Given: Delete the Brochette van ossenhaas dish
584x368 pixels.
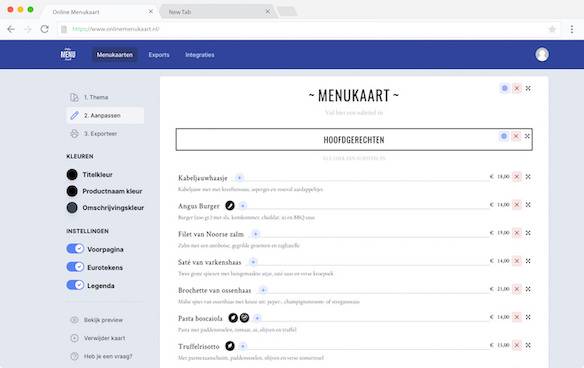Looking at the screenshot, I should 517,289.
